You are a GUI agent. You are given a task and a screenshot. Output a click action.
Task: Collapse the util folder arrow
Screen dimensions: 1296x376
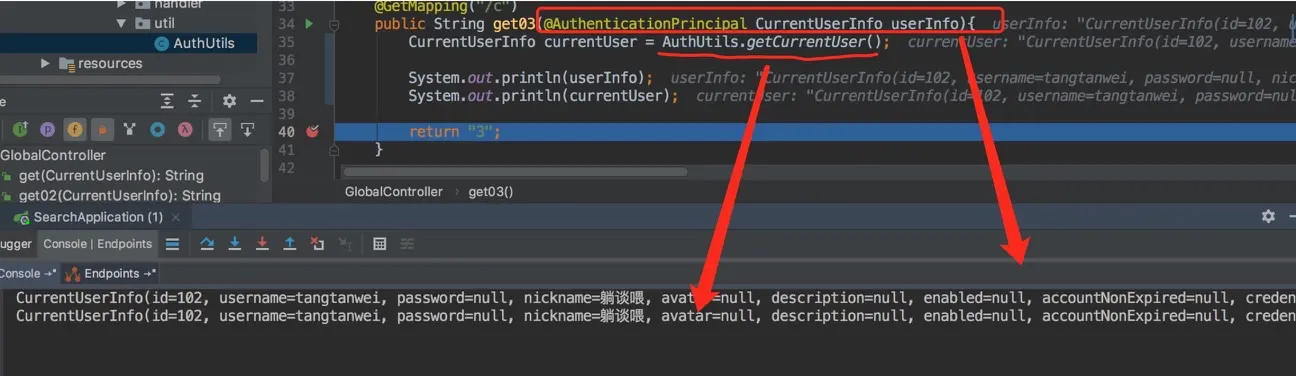click(x=121, y=22)
